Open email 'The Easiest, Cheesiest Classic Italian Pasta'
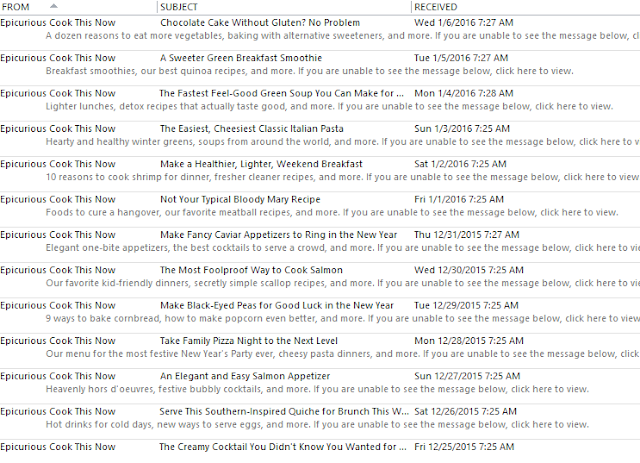640x463 pixels. pos(251,129)
